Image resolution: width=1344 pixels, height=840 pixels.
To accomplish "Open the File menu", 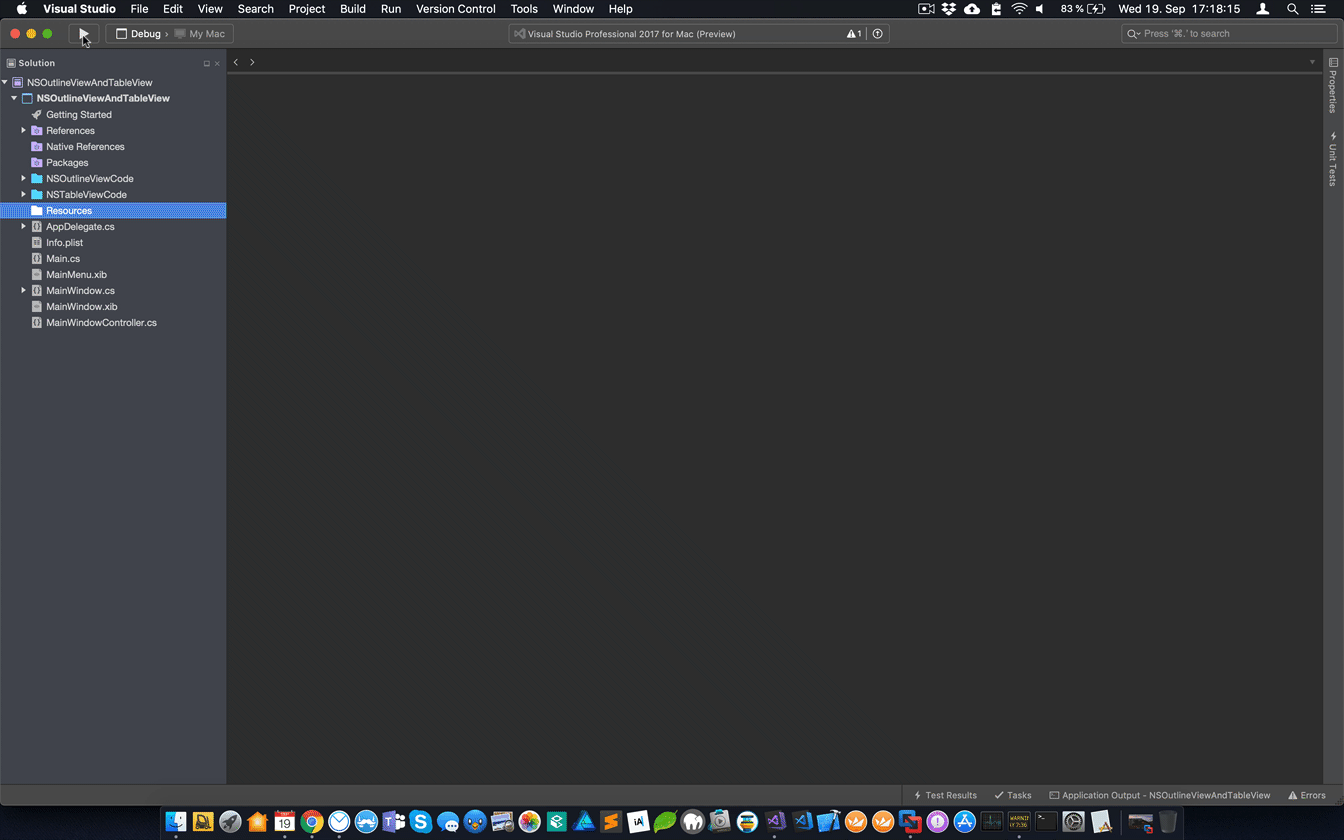I will 139,9.
